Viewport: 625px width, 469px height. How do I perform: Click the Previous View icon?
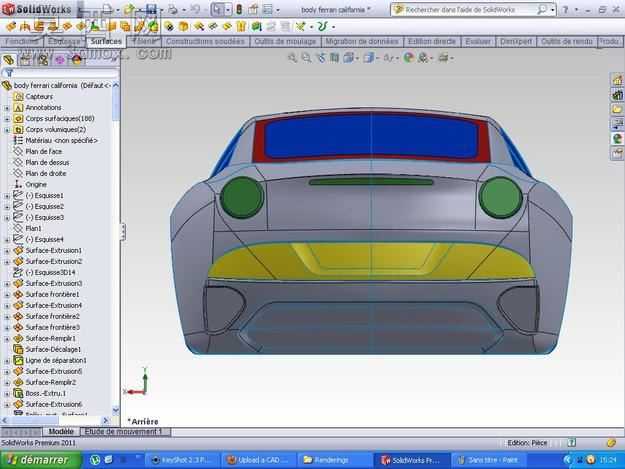coord(321,58)
